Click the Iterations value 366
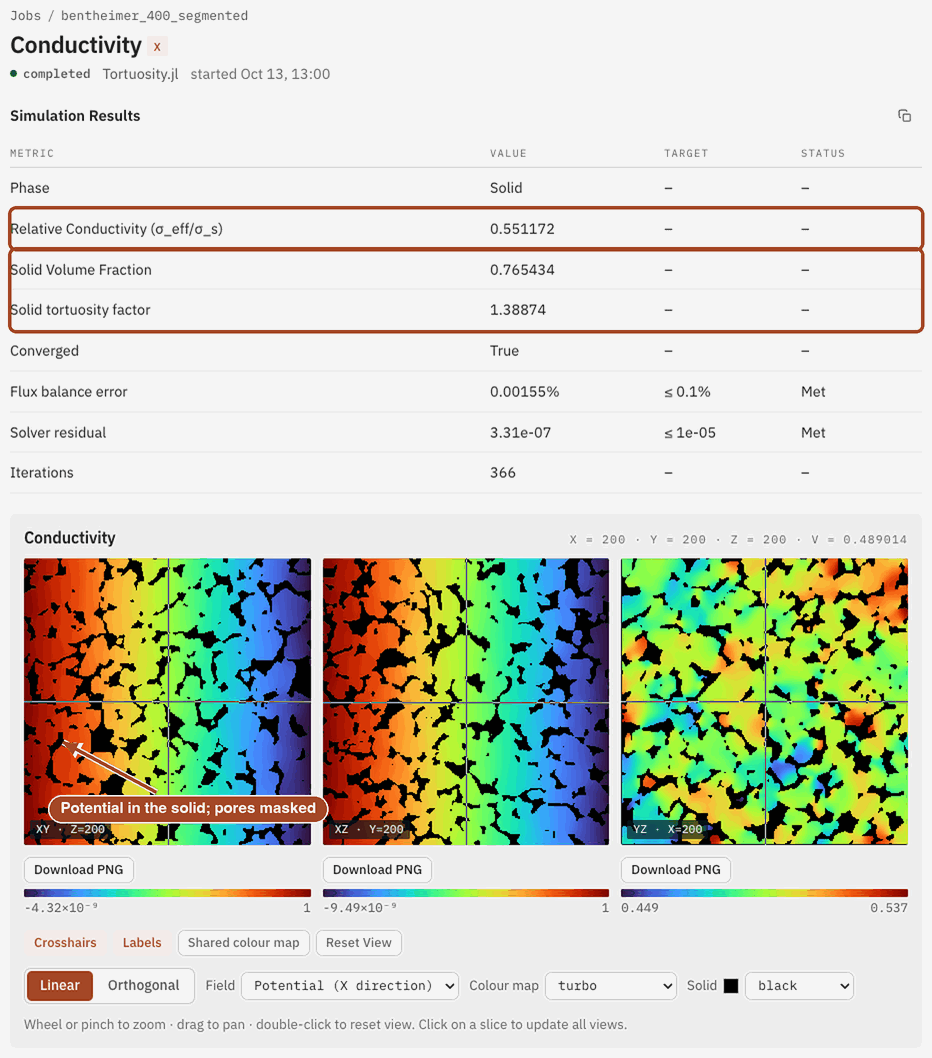Viewport: 932px width, 1058px height. click(503, 473)
